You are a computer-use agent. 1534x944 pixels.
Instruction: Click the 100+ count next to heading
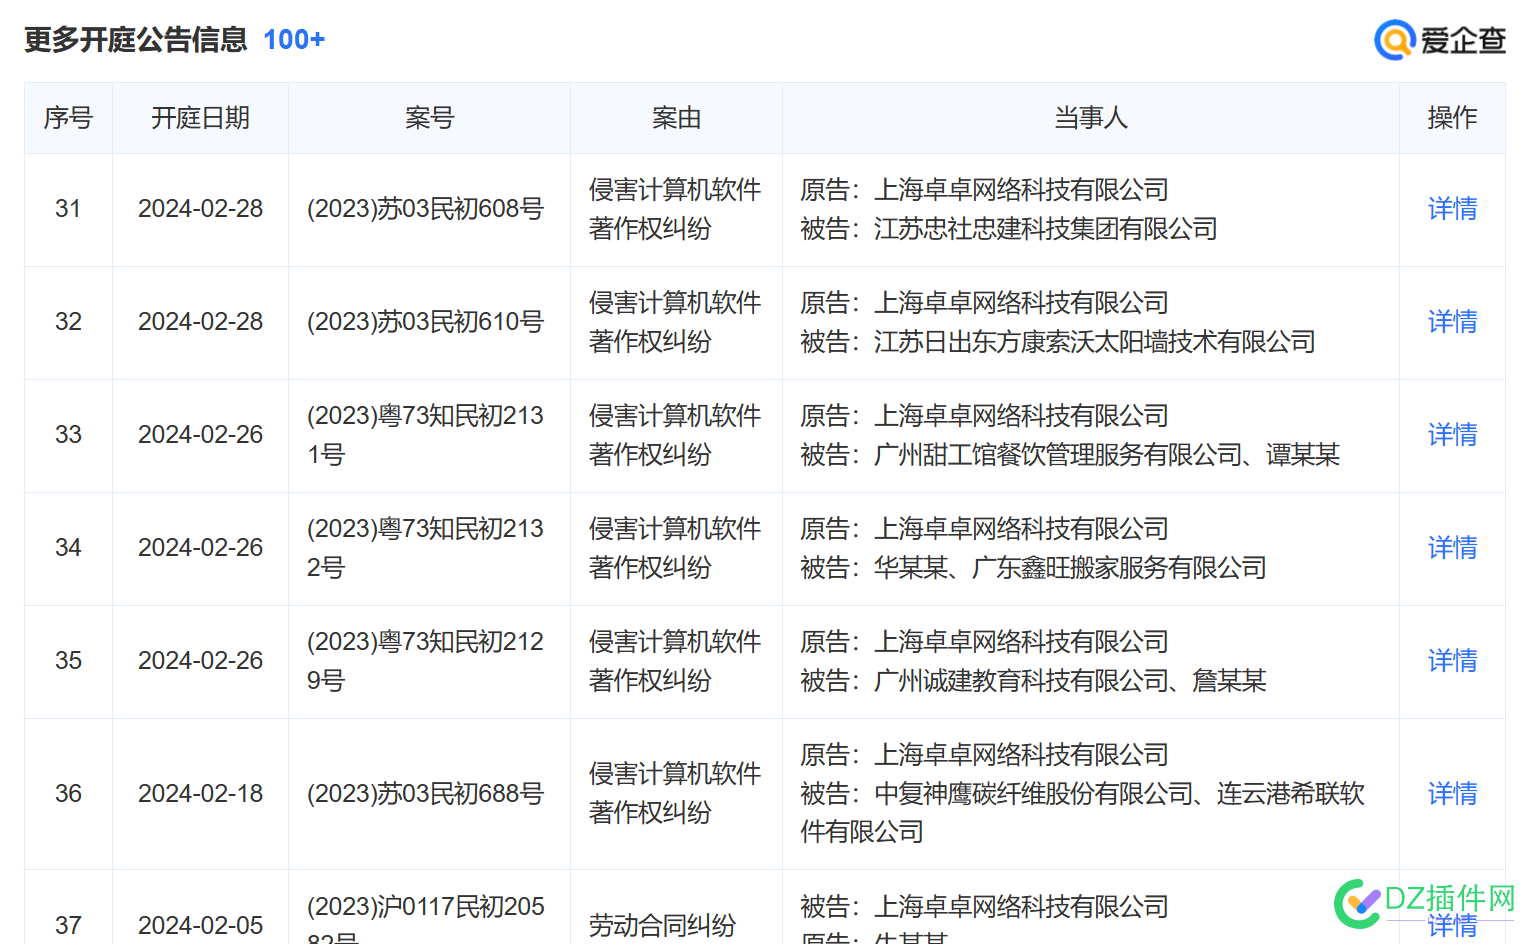pyautogui.click(x=294, y=40)
